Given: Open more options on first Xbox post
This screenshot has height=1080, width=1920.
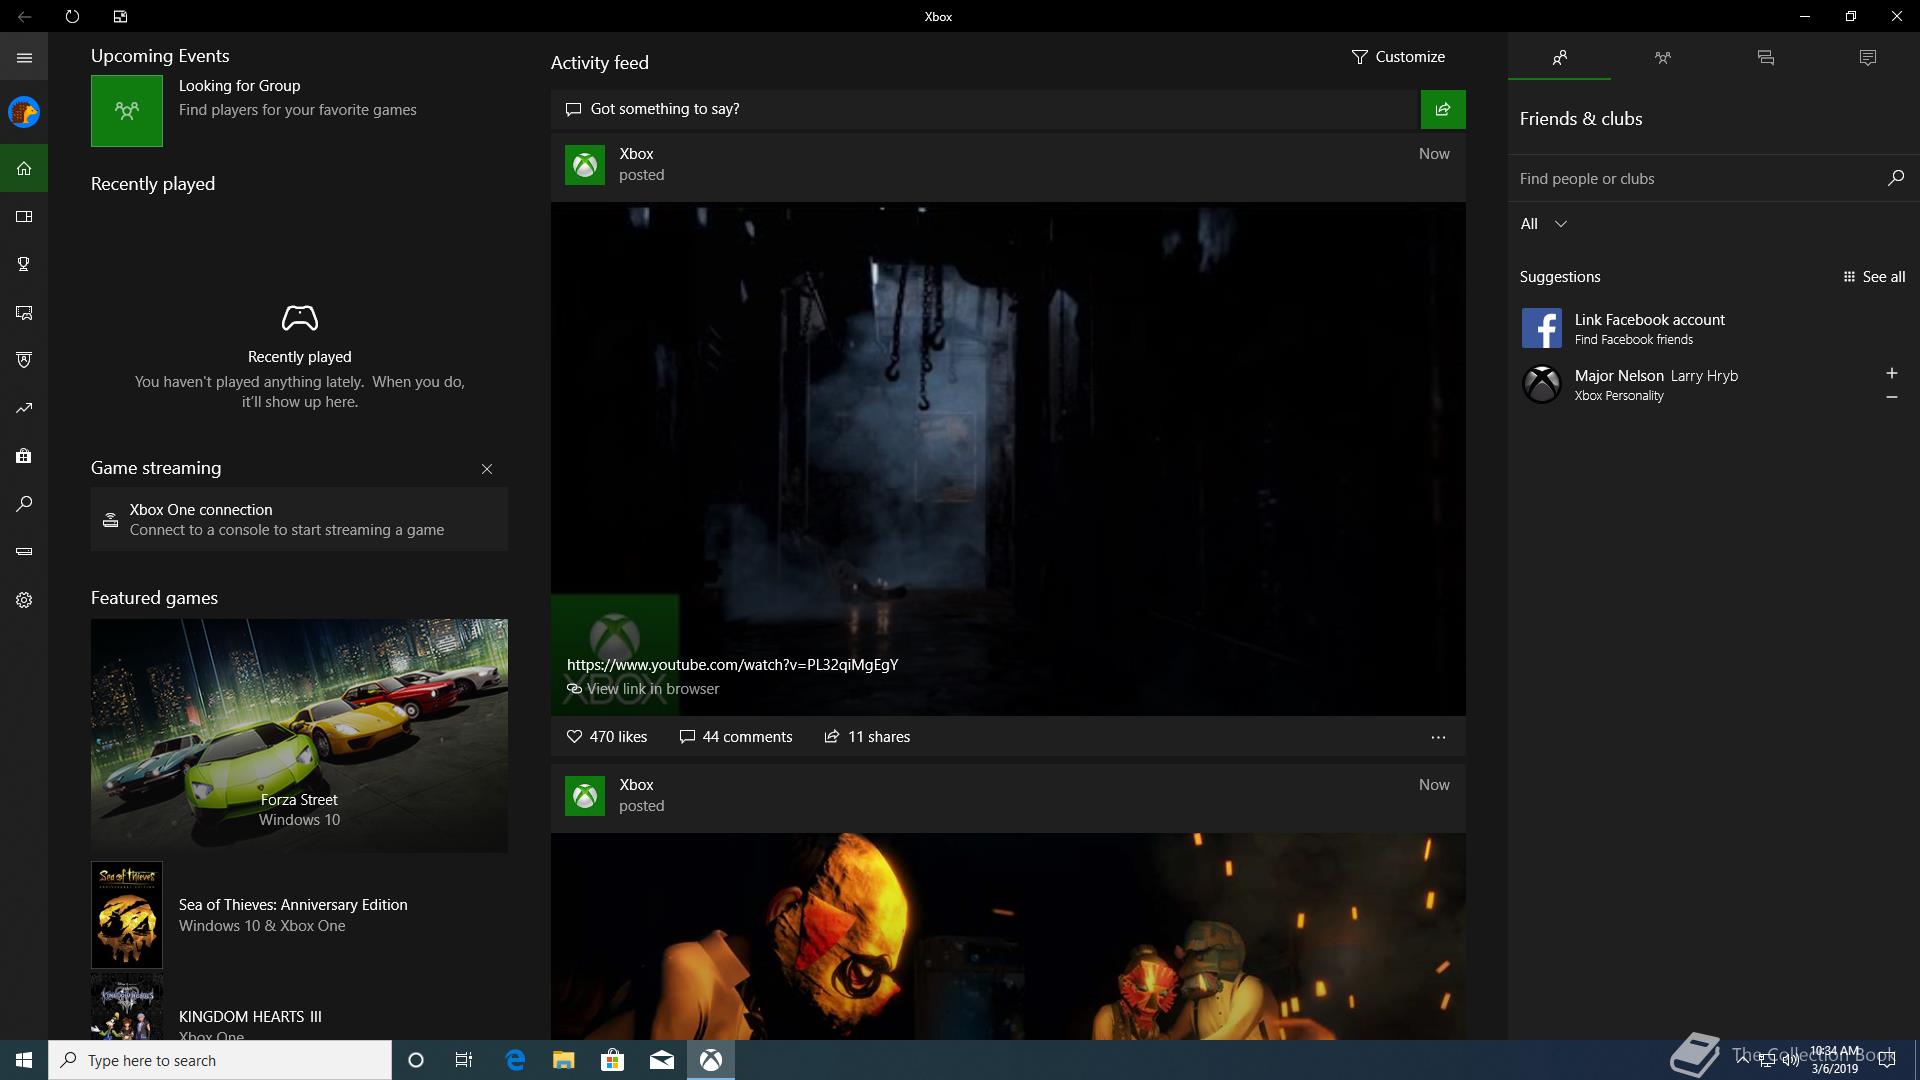Looking at the screenshot, I should [1438, 737].
